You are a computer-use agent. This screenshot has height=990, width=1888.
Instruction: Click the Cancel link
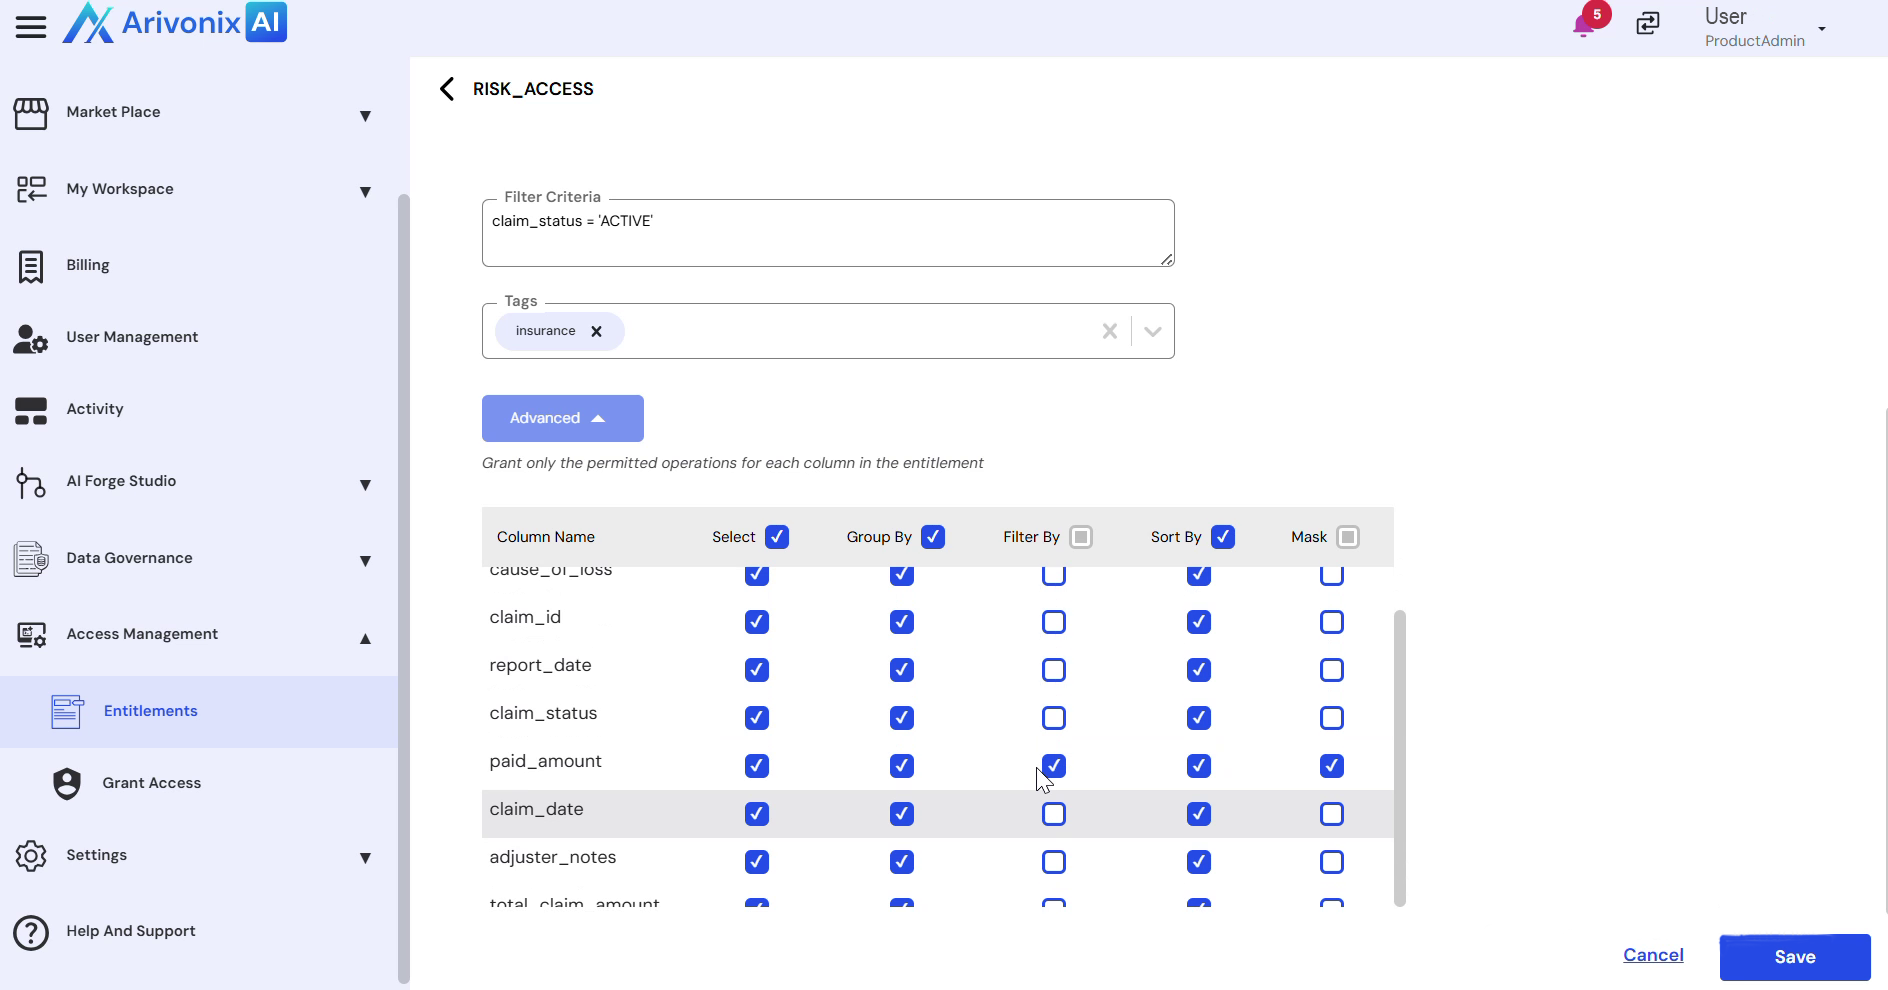[1653, 955]
